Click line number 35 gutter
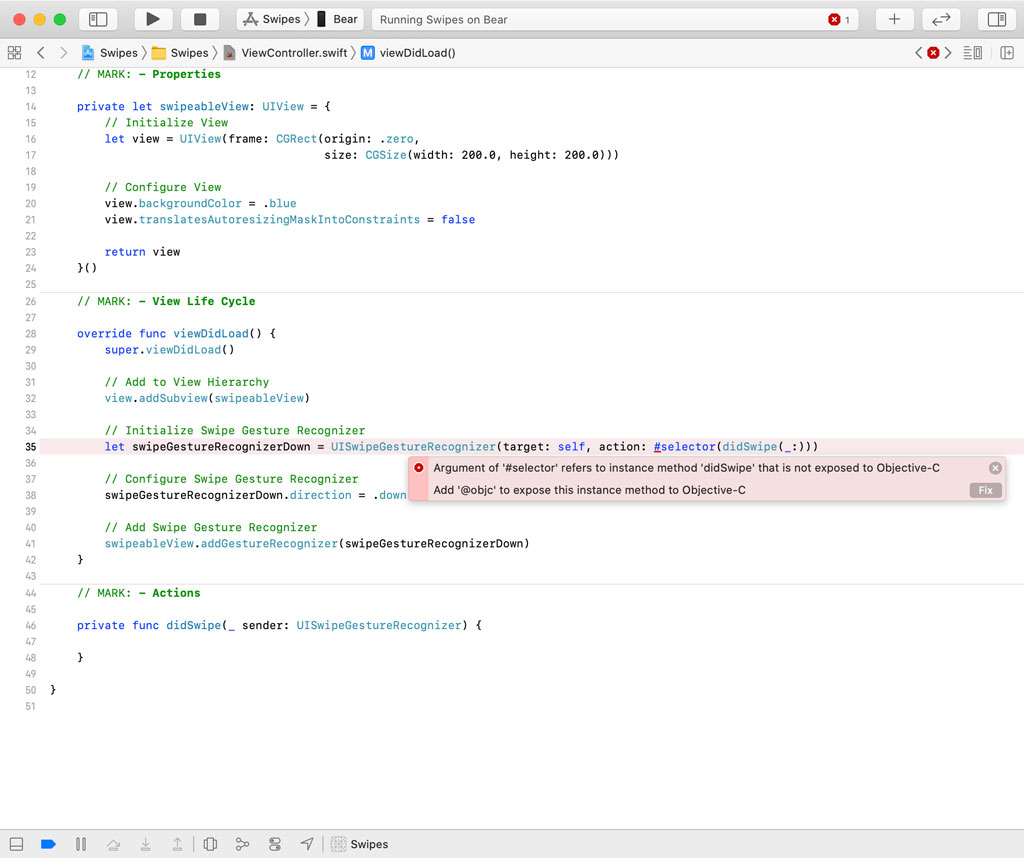The width and height of the screenshot is (1024, 858). click(x=30, y=447)
